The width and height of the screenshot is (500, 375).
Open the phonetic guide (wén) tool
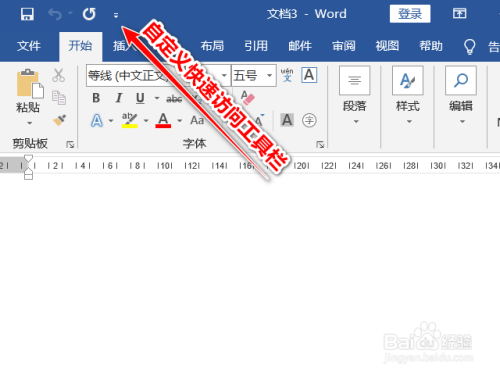point(287,75)
